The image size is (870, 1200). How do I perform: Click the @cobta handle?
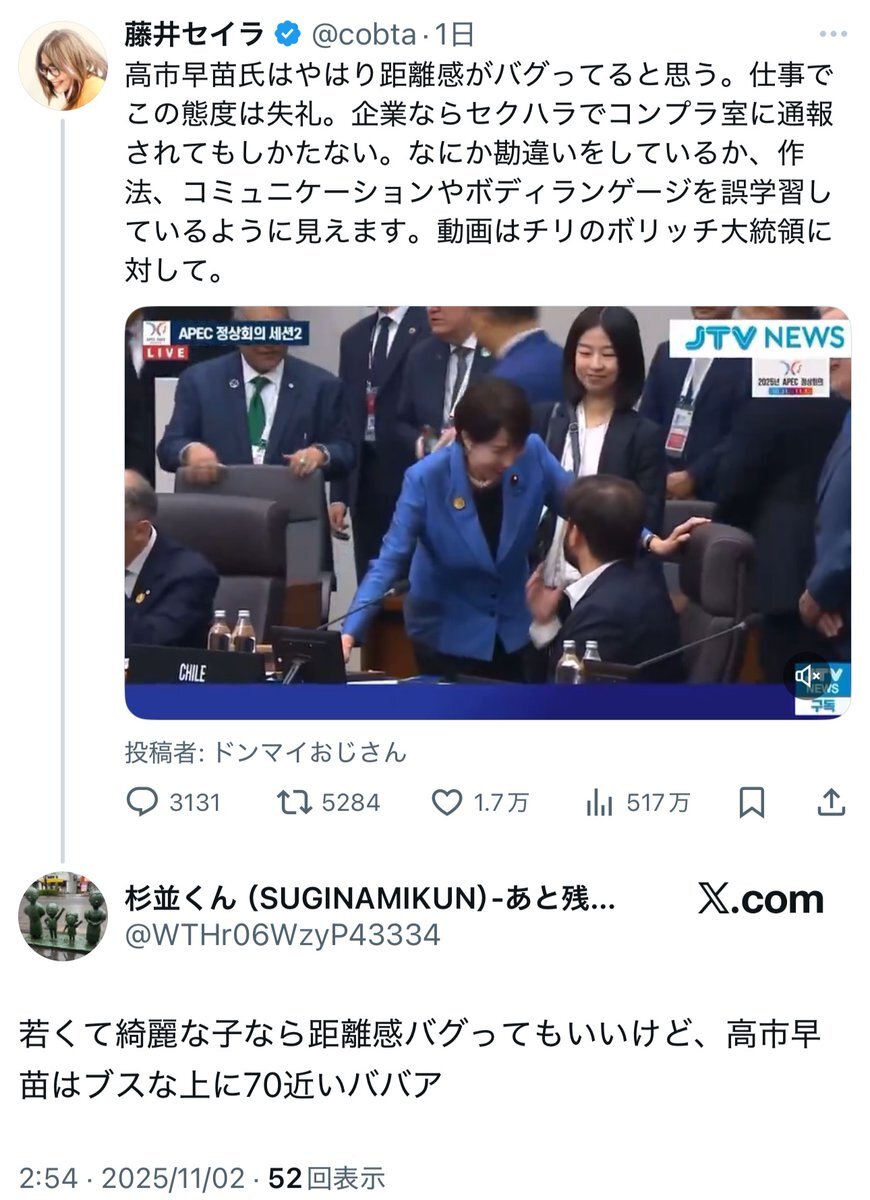(x=363, y=35)
